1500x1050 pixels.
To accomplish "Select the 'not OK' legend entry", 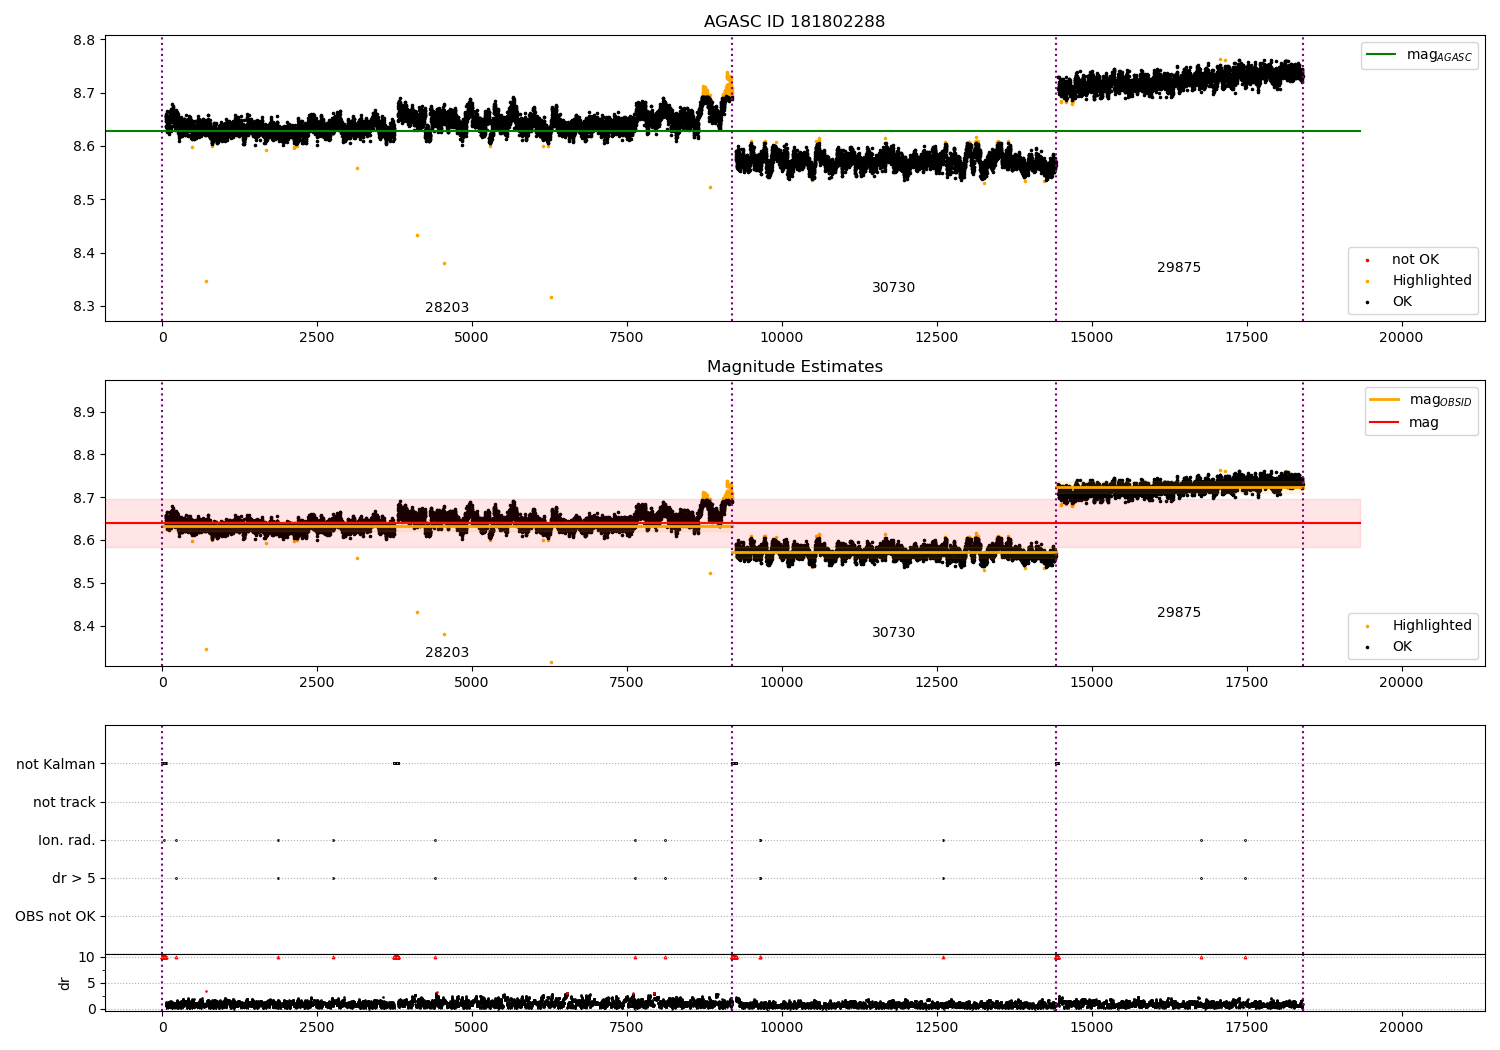I will tap(1415, 260).
